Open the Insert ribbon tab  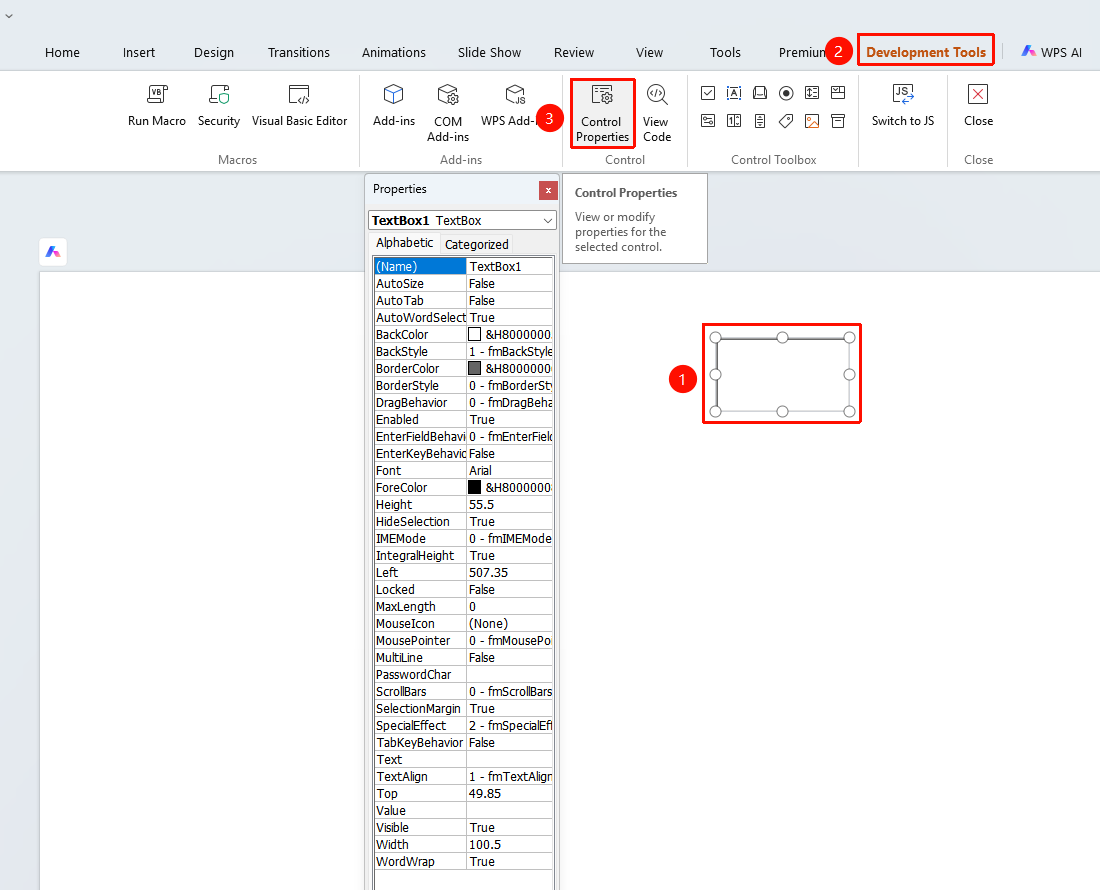[139, 53]
